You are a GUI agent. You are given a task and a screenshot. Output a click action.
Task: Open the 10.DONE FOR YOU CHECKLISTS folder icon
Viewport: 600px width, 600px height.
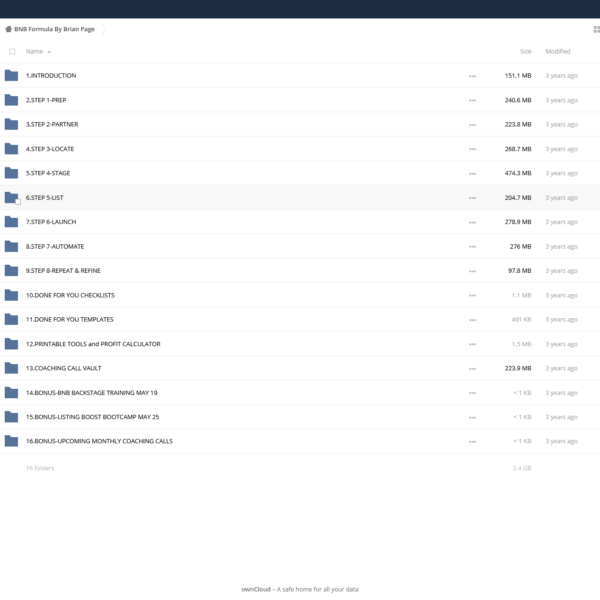coord(11,295)
